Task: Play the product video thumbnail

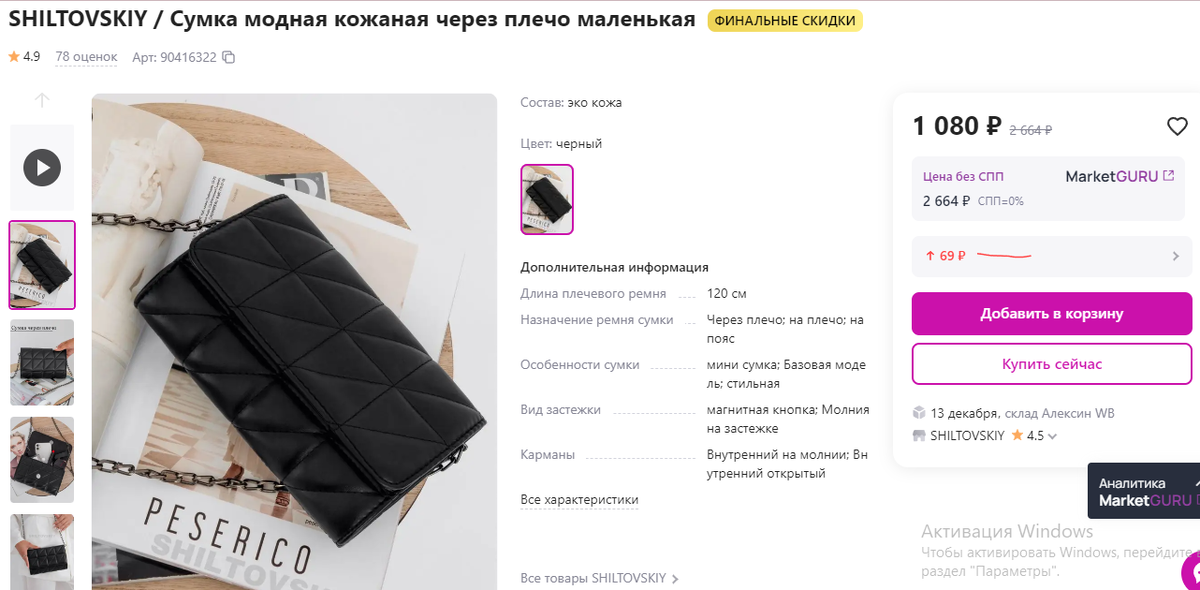Action: coord(42,167)
